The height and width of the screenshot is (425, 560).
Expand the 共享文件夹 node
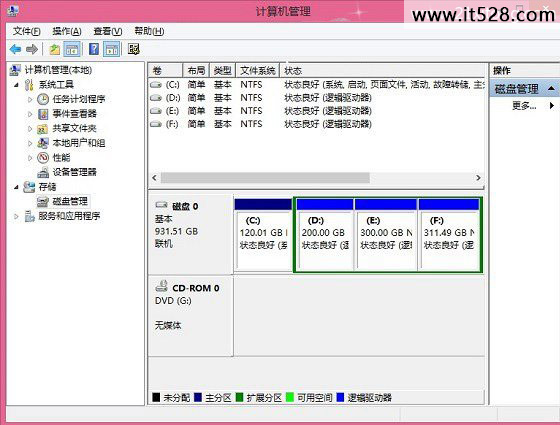(x=30, y=129)
